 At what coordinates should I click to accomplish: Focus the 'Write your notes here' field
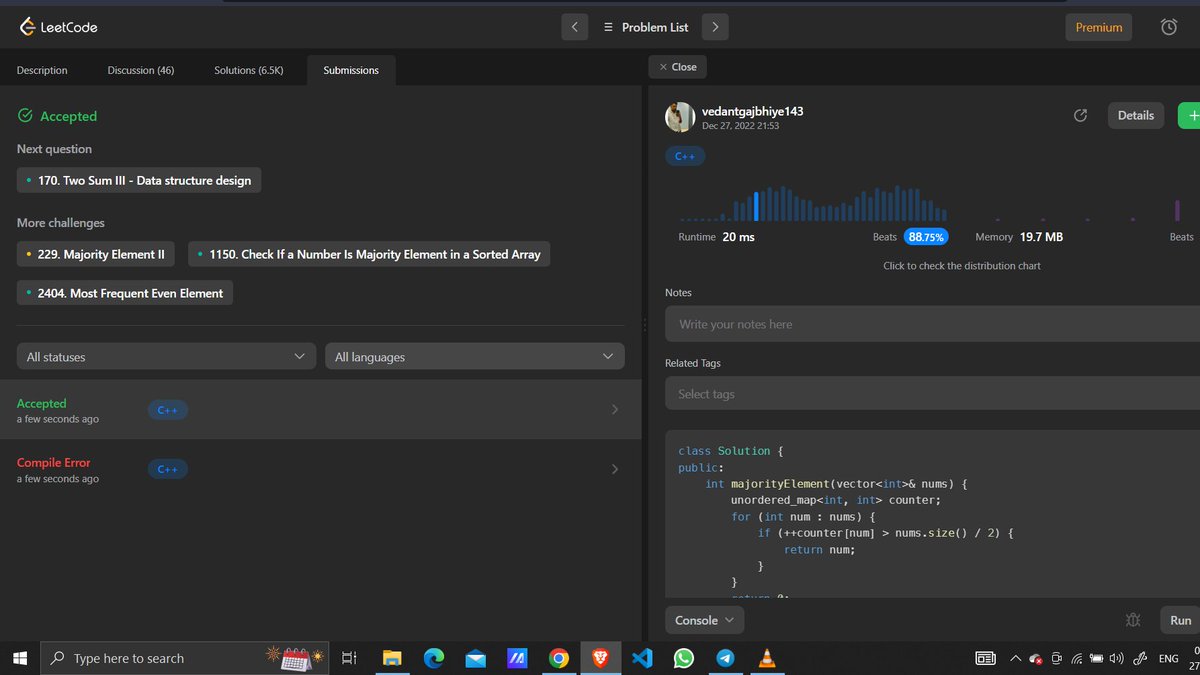click(932, 324)
